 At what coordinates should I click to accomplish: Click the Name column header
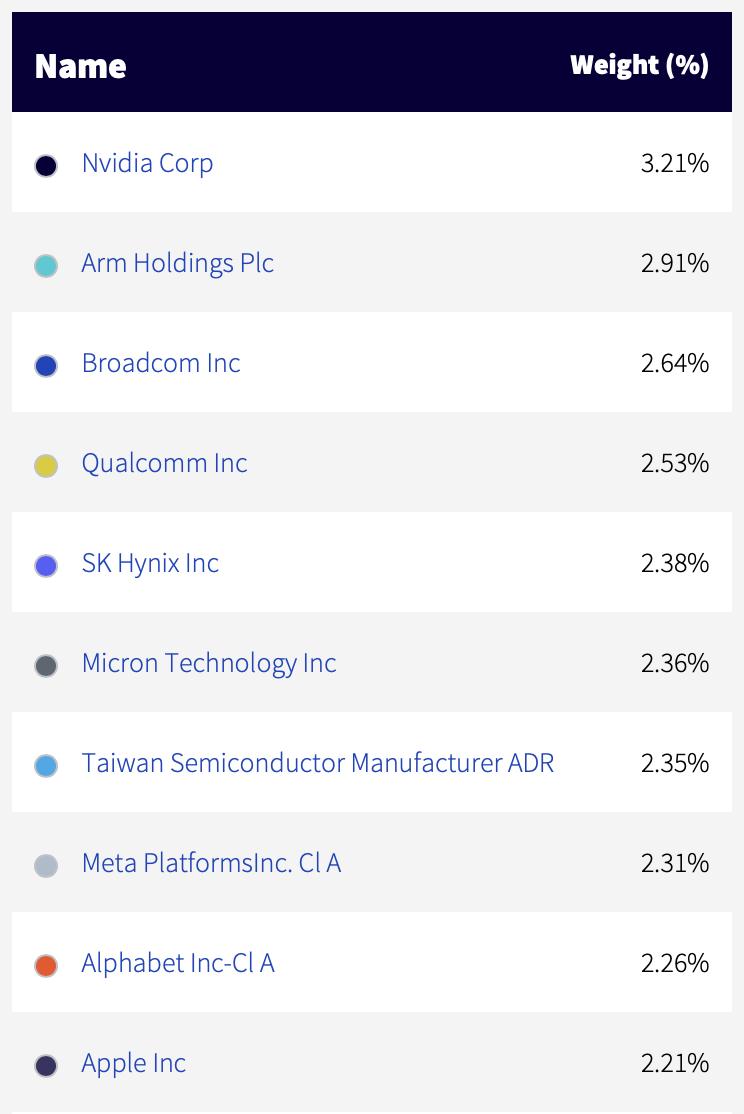pyautogui.click(x=80, y=66)
